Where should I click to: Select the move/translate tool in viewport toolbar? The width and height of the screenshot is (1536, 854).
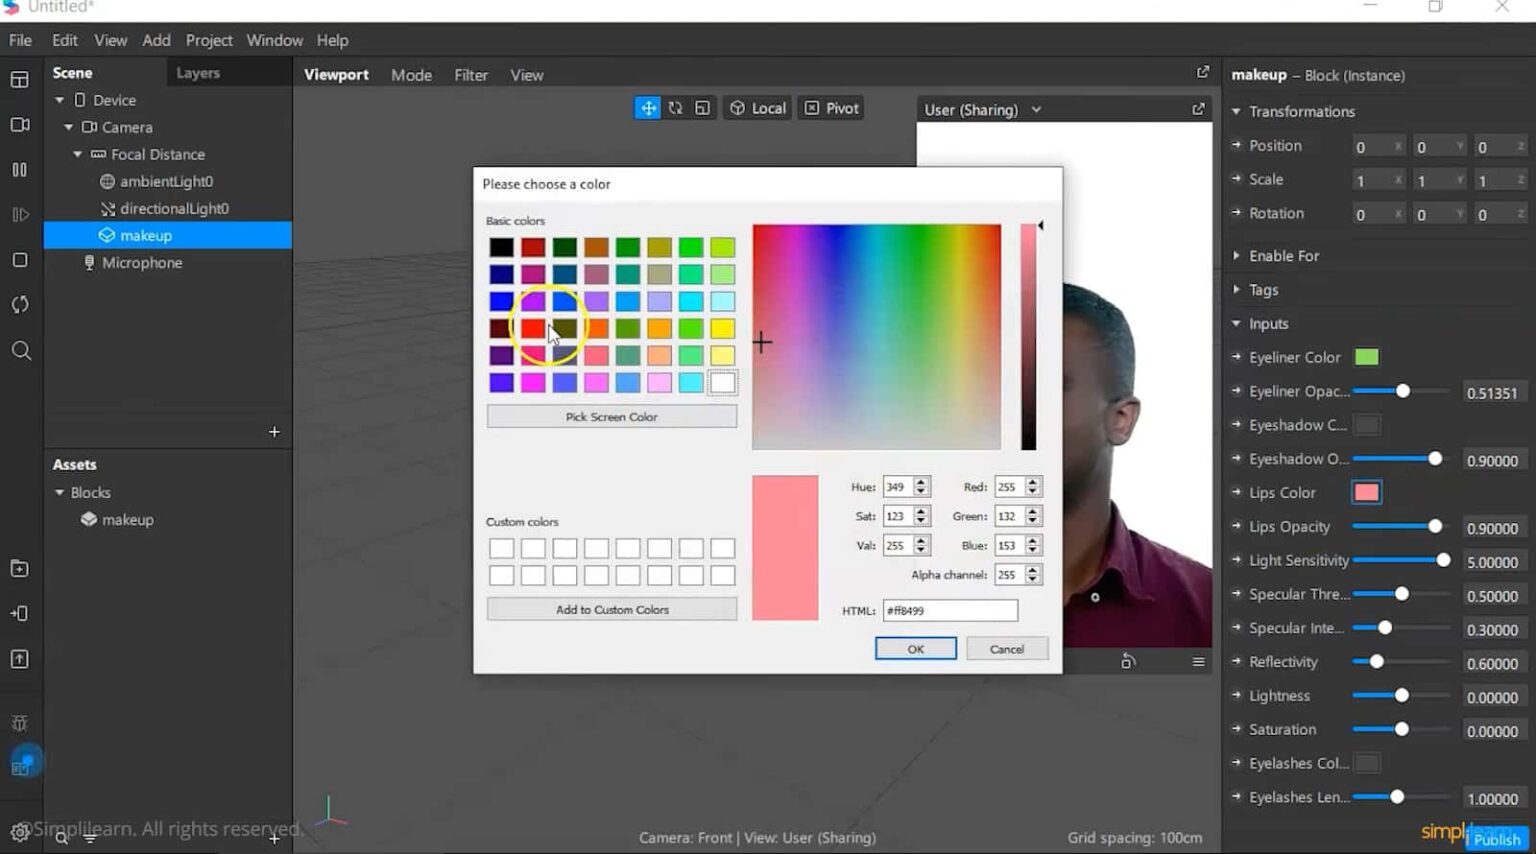pos(648,108)
